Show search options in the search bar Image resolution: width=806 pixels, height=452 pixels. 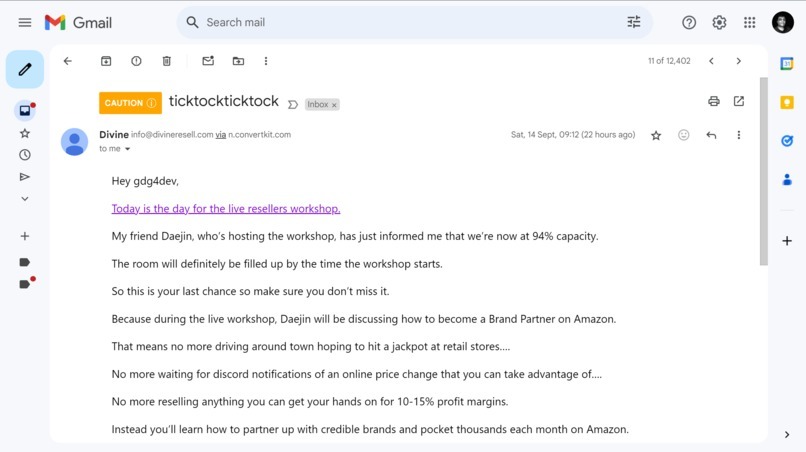tap(633, 22)
